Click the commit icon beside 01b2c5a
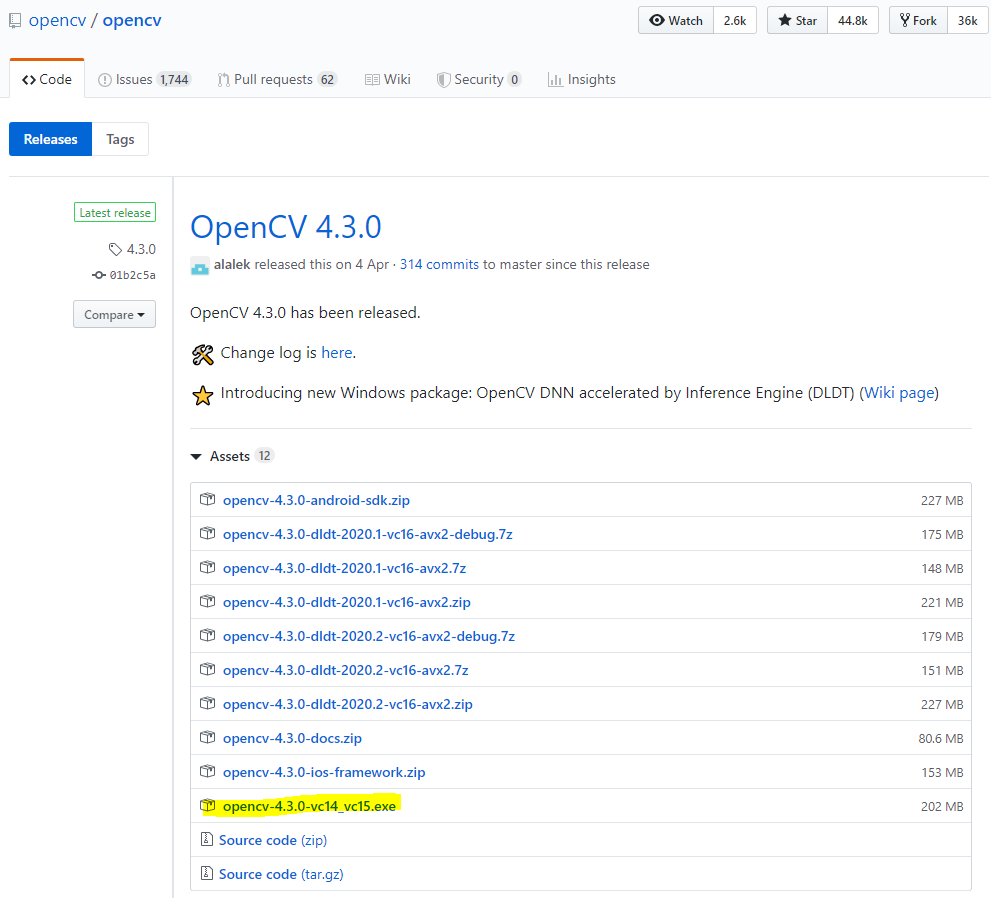 tap(99, 275)
